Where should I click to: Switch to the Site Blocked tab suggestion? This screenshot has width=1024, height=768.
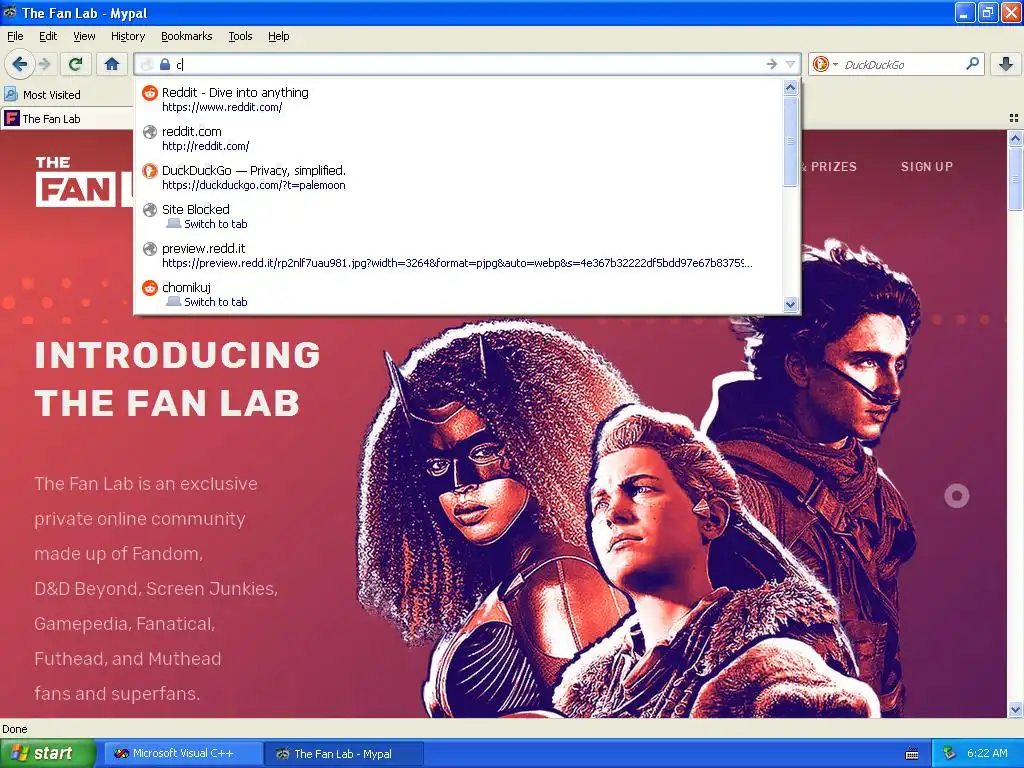click(x=458, y=216)
